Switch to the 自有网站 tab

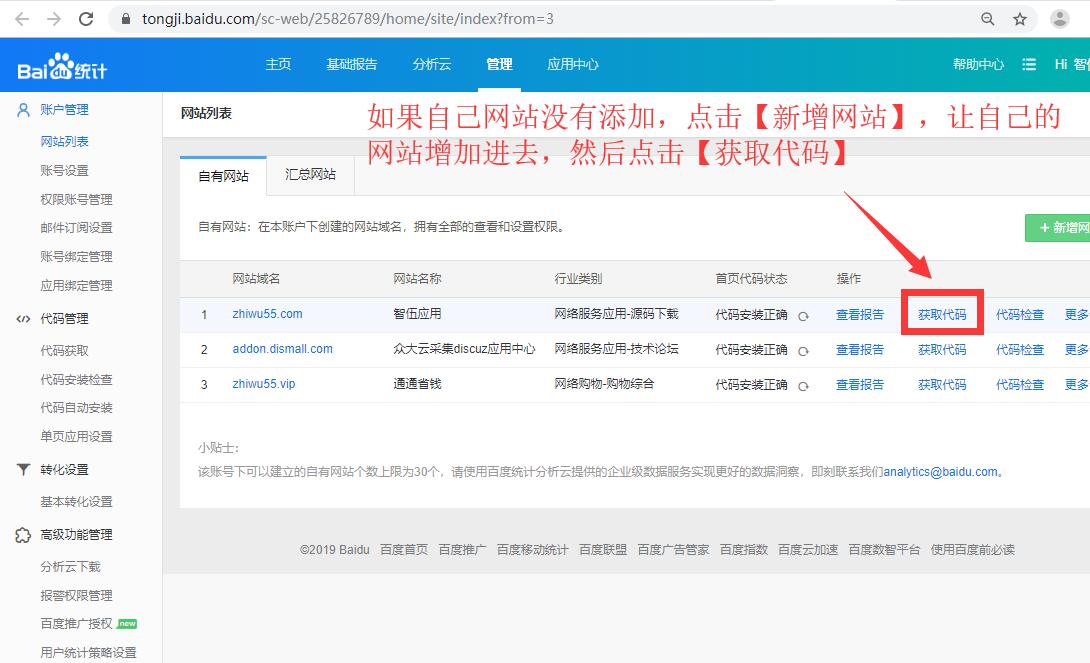(223, 176)
